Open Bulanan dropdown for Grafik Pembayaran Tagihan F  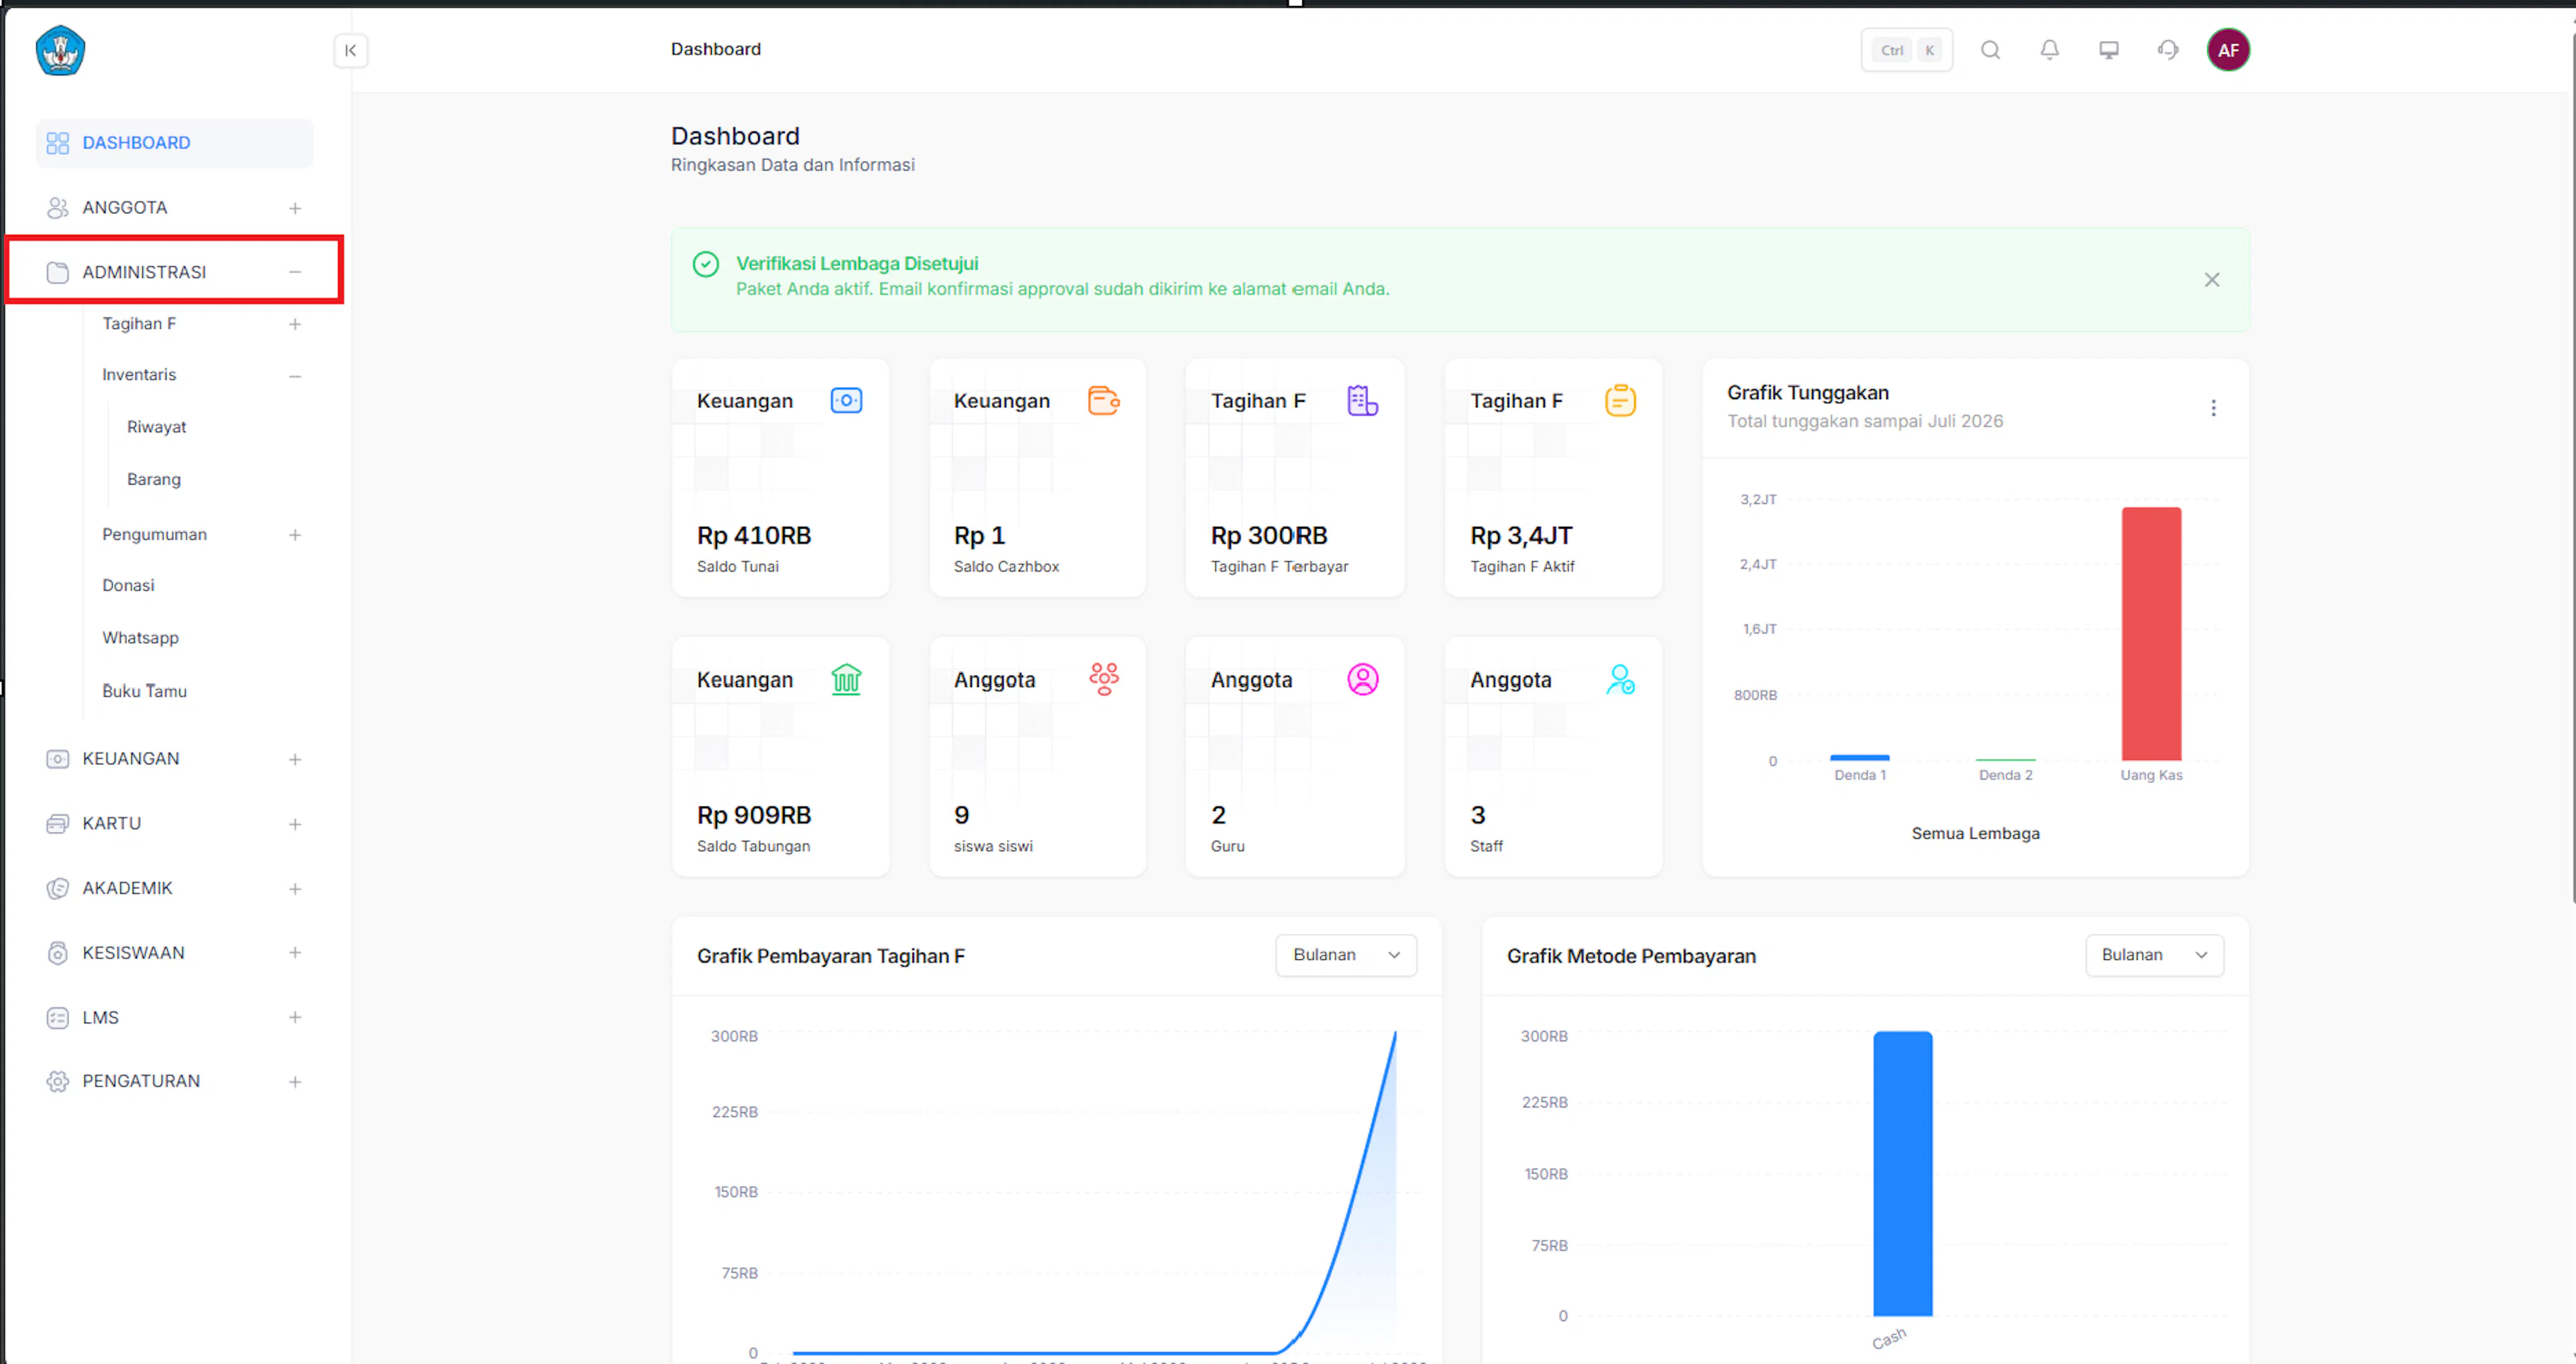(x=1345, y=955)
